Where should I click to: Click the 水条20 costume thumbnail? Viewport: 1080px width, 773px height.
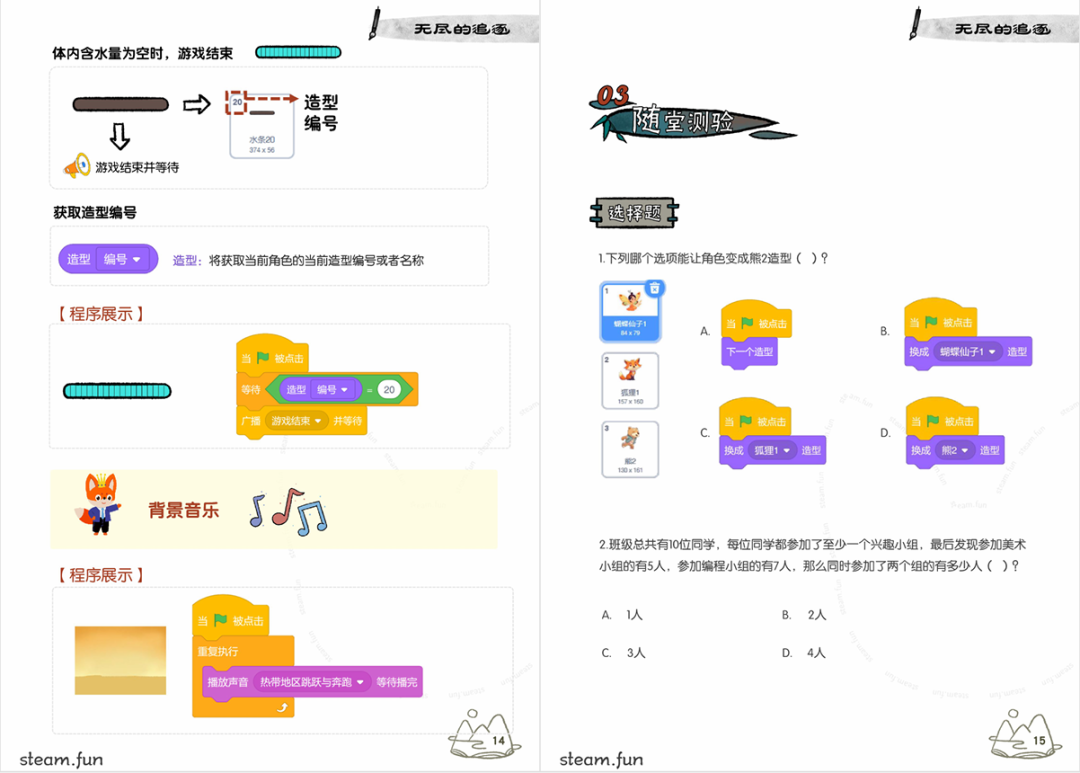click(262, 126)
